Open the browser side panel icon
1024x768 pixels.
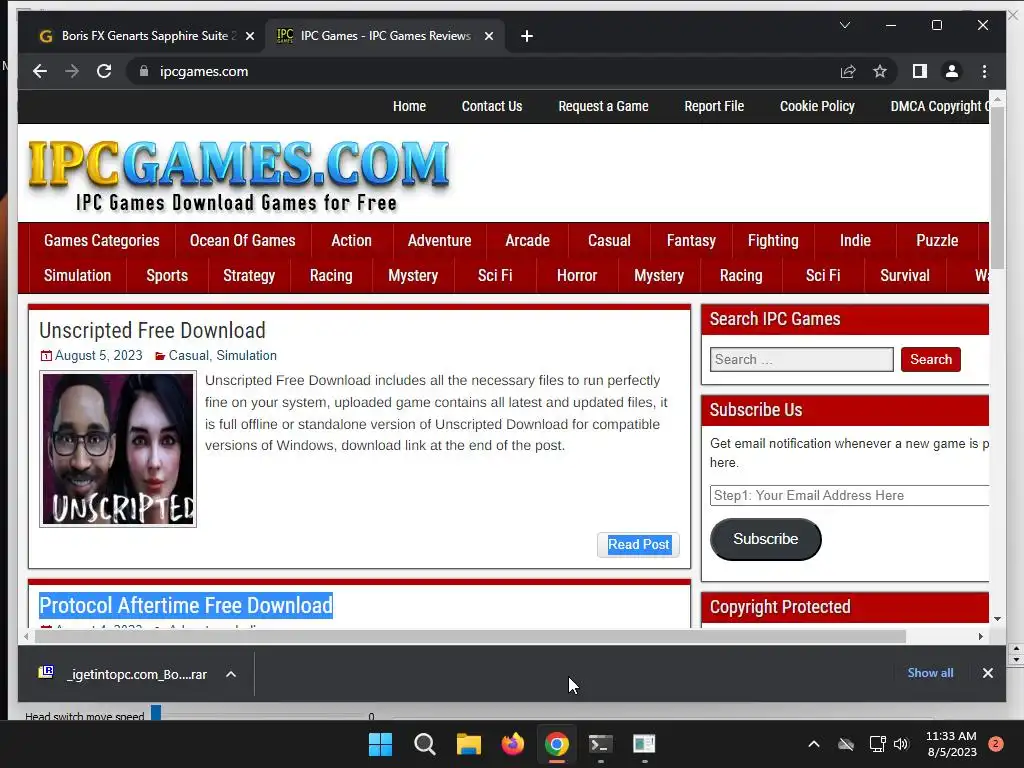click(x=920, y=71)
